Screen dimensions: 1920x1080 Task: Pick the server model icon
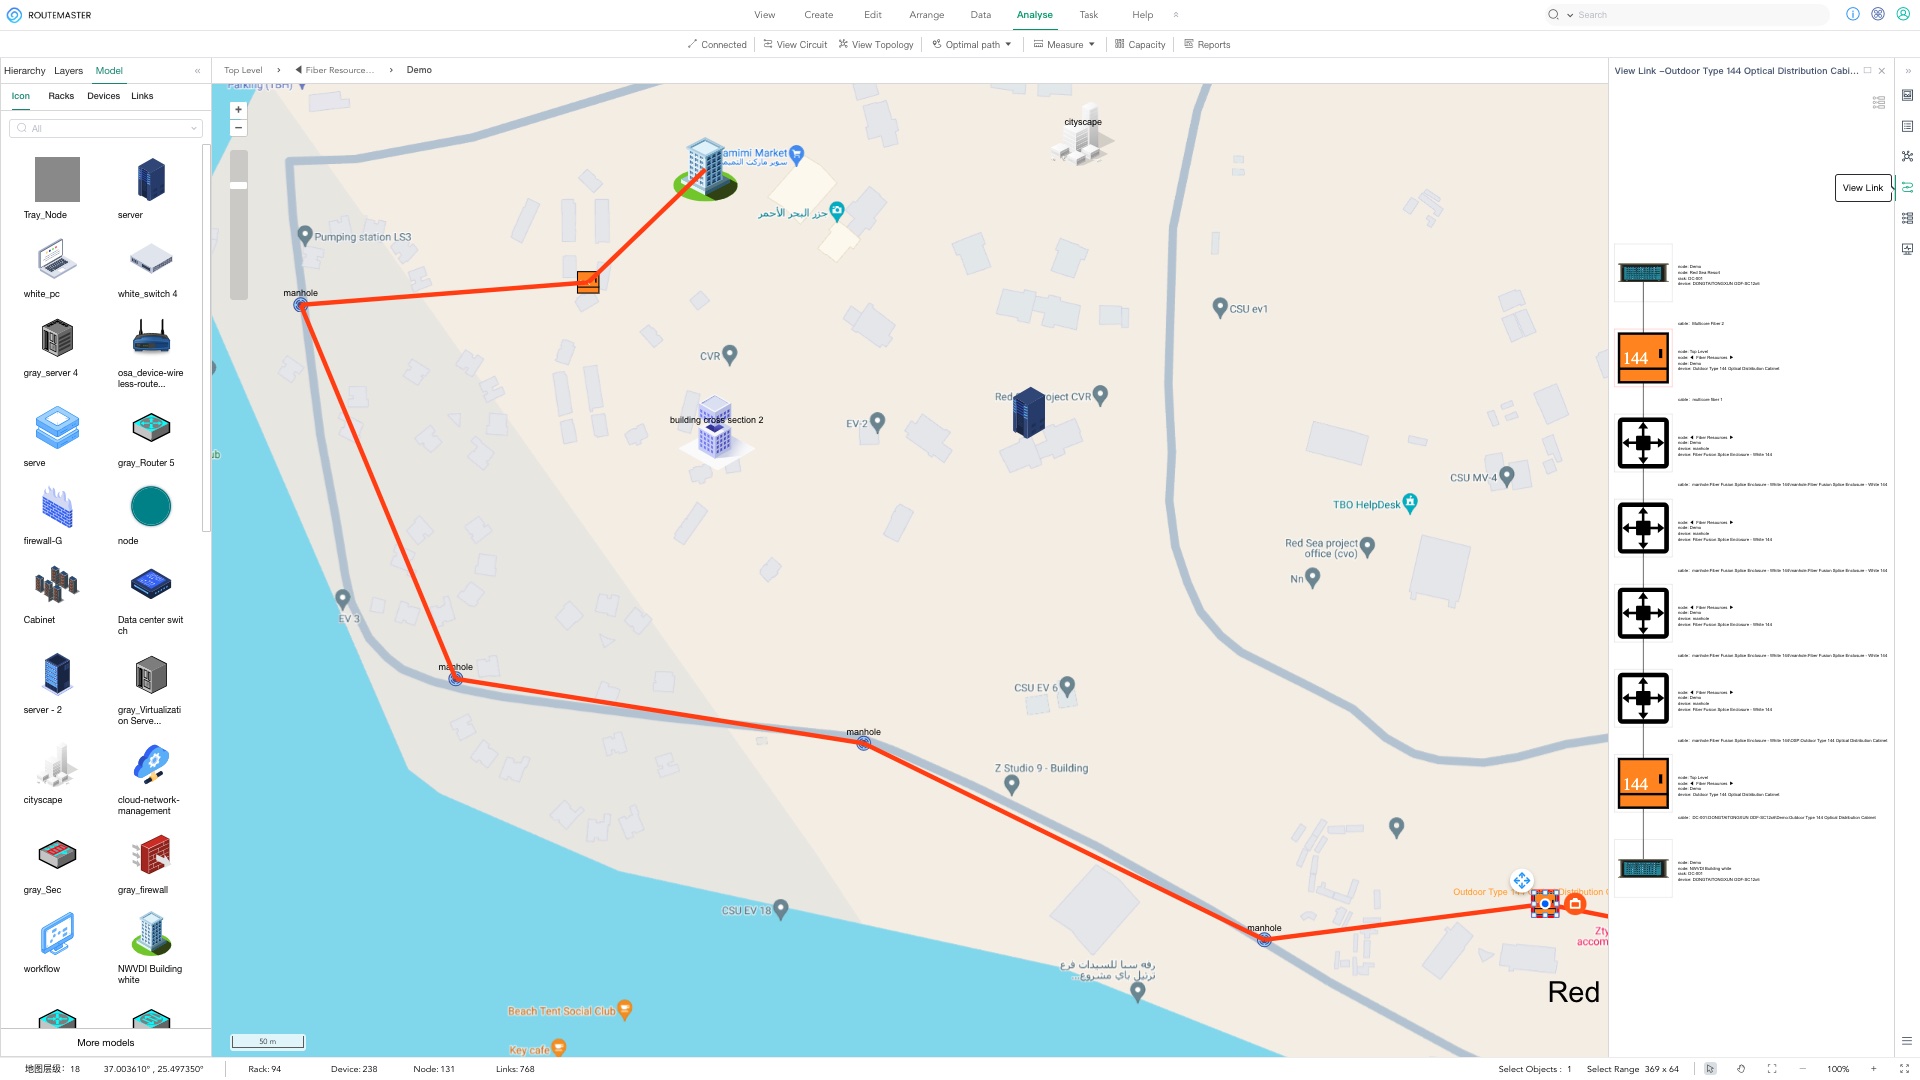(150, 181)
